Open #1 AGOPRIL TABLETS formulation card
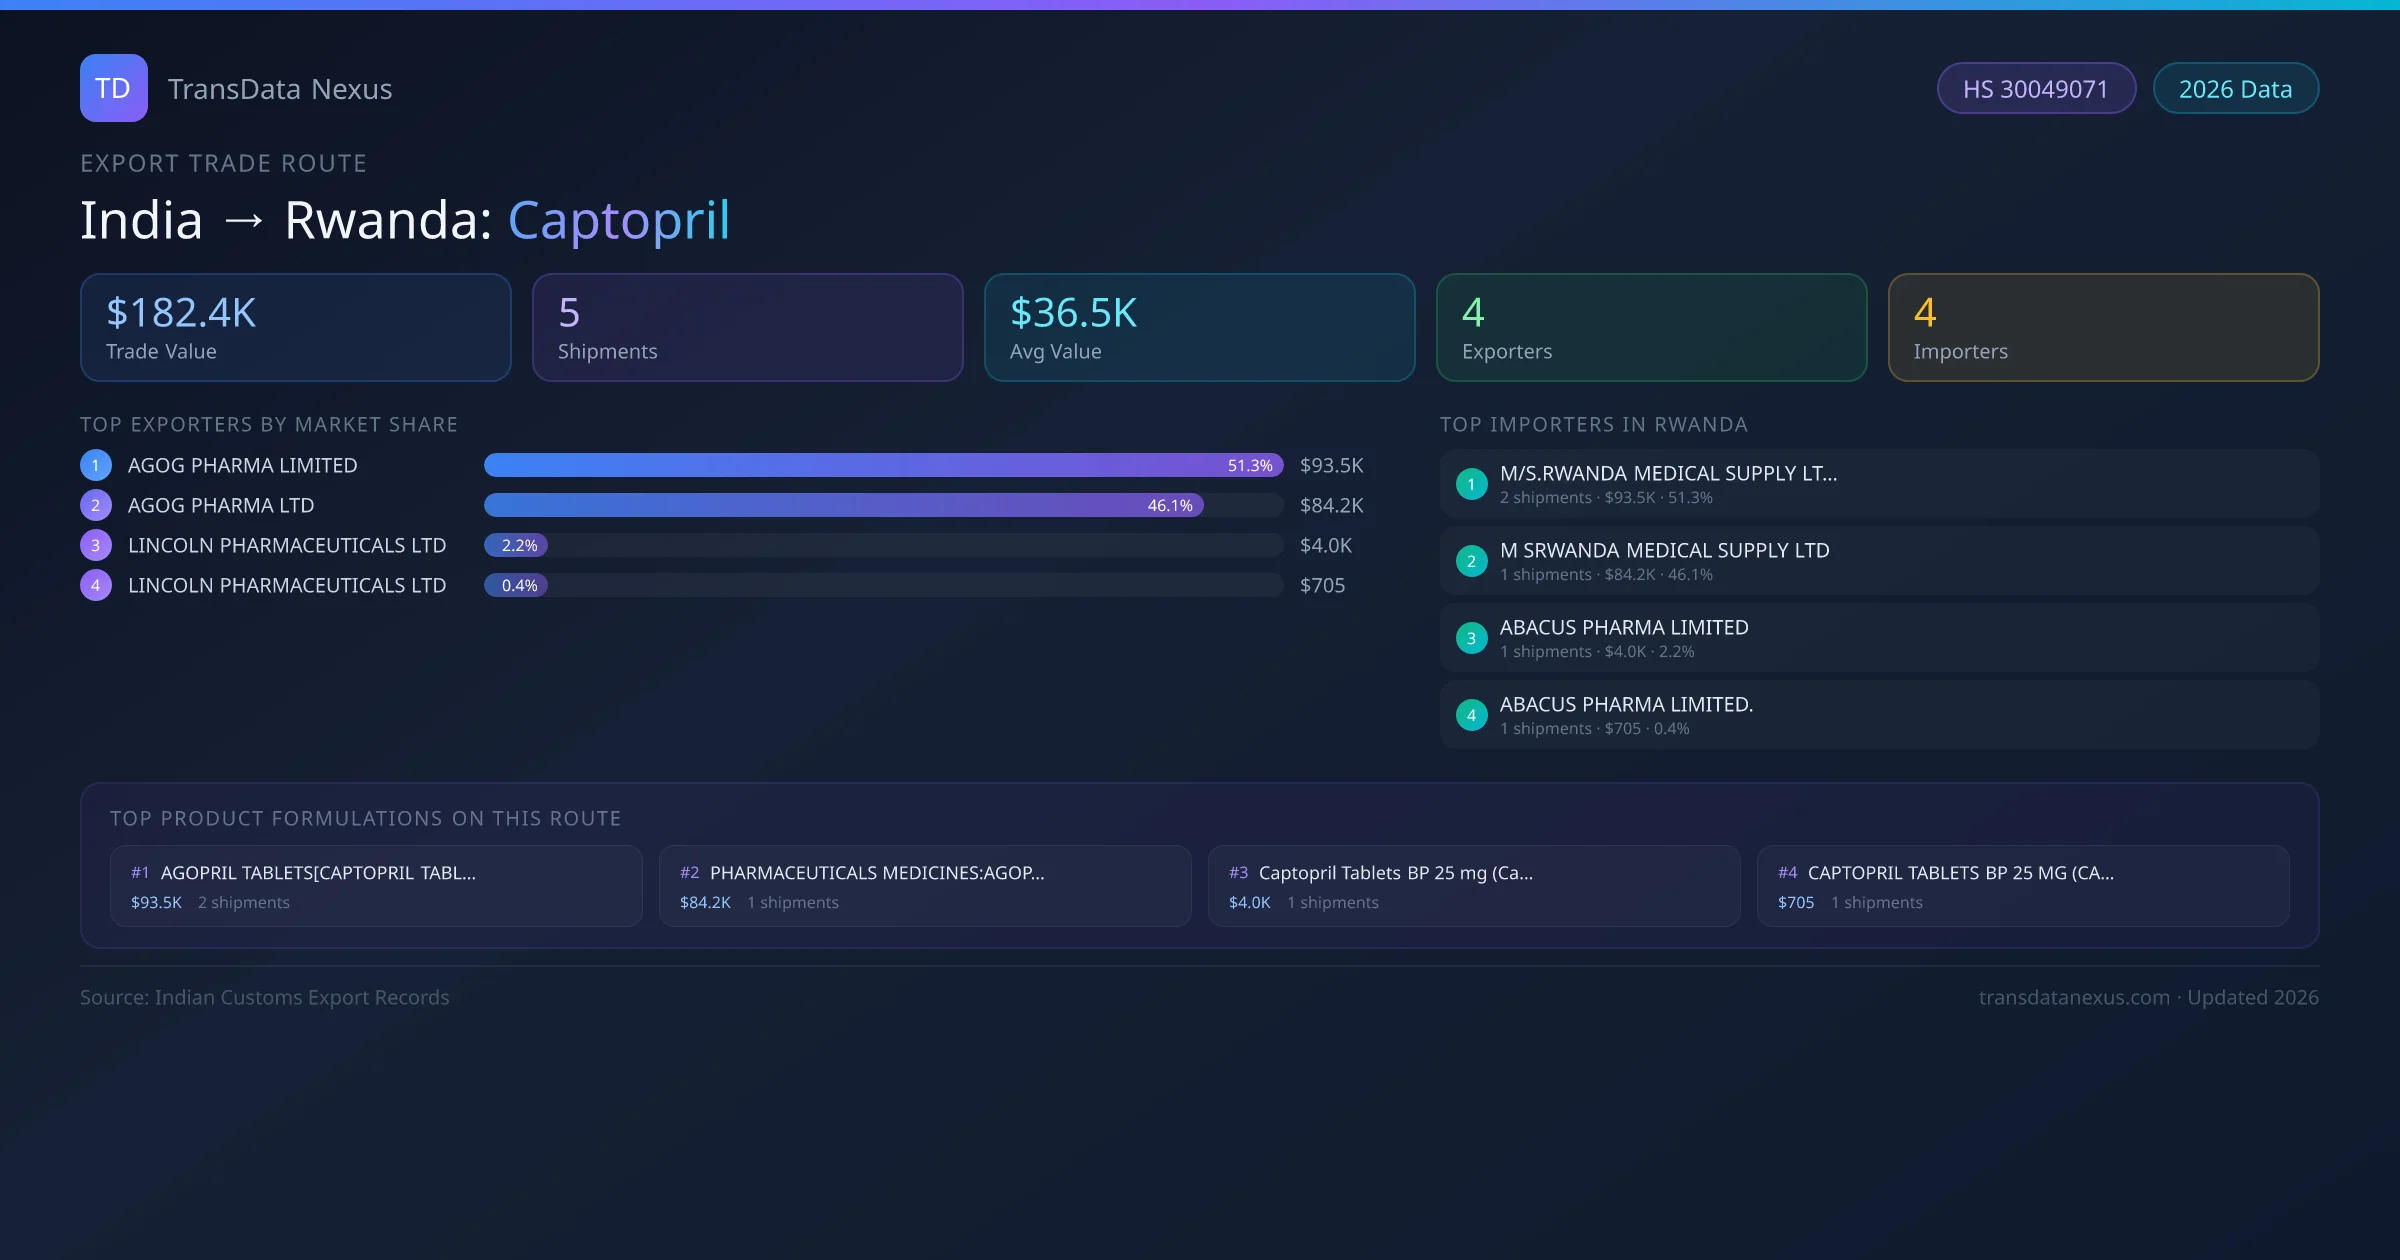 click(376, 886)
